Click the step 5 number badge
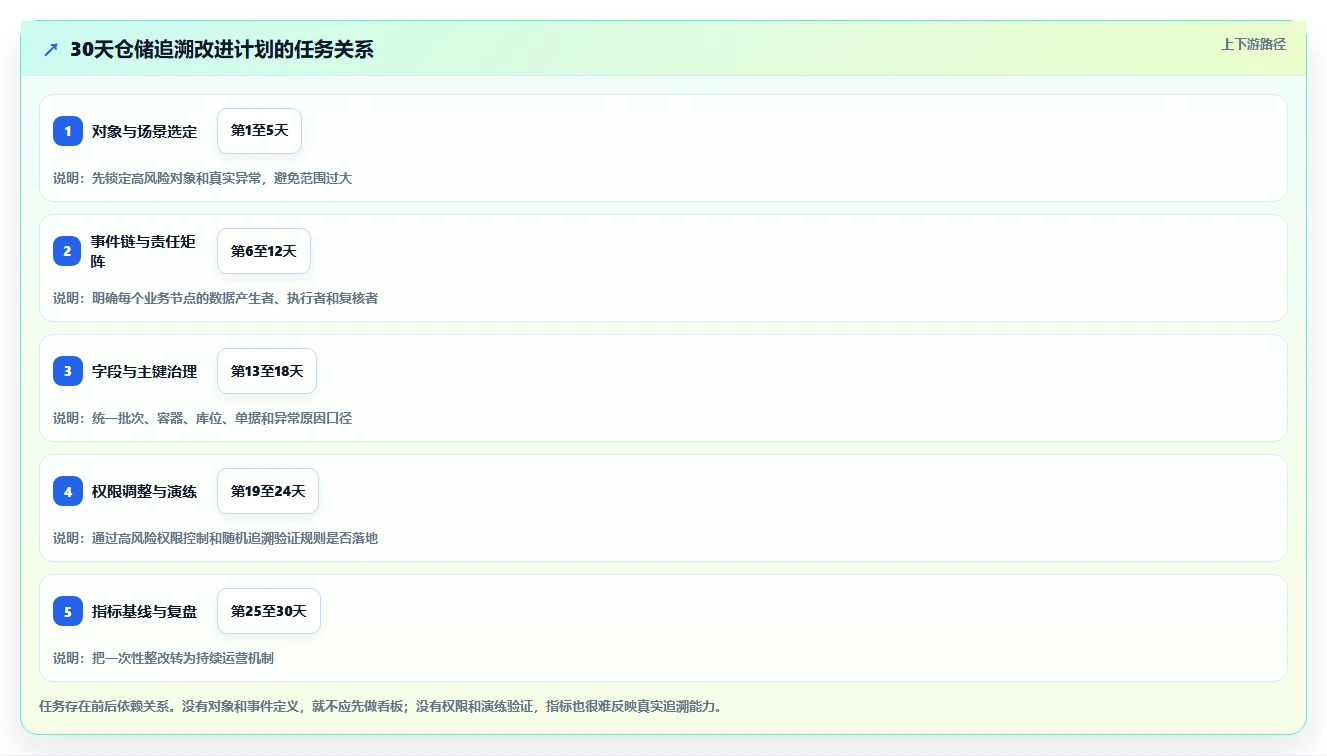Viewport: 1327px width, 756px height. click(x=68, y=611)
